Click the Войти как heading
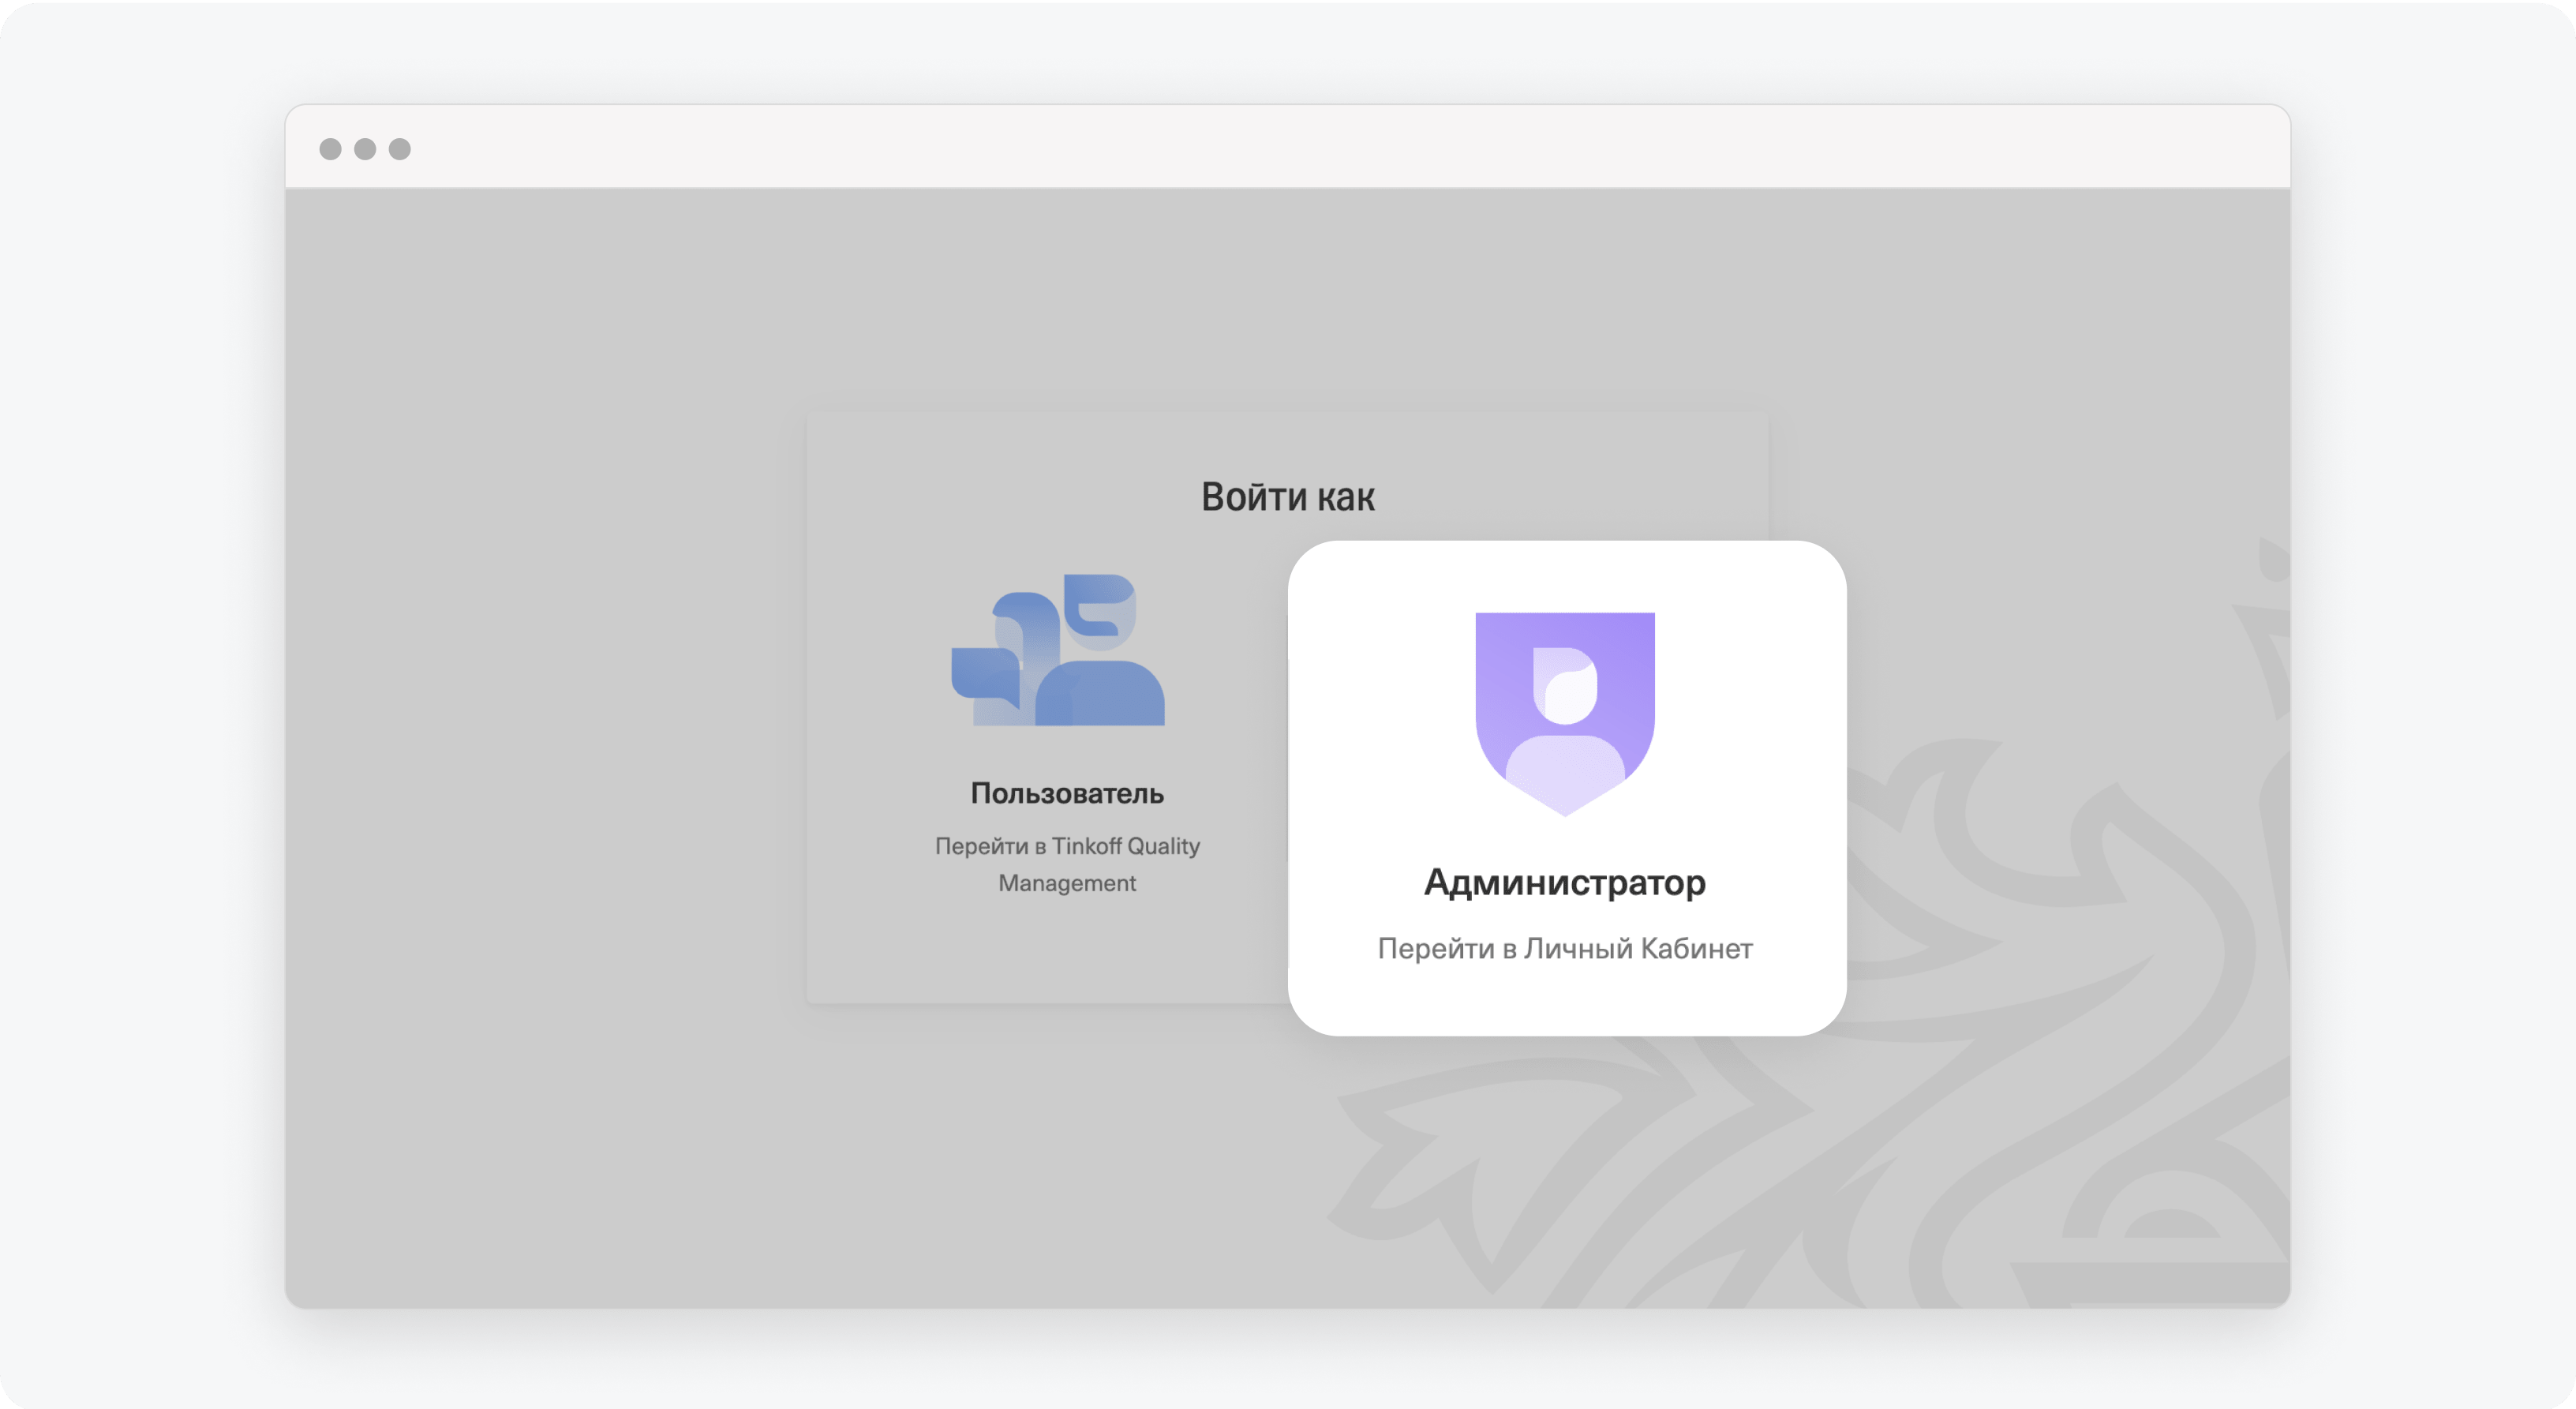This screenshot has width=2576, height=1409. click(1287, 497)
